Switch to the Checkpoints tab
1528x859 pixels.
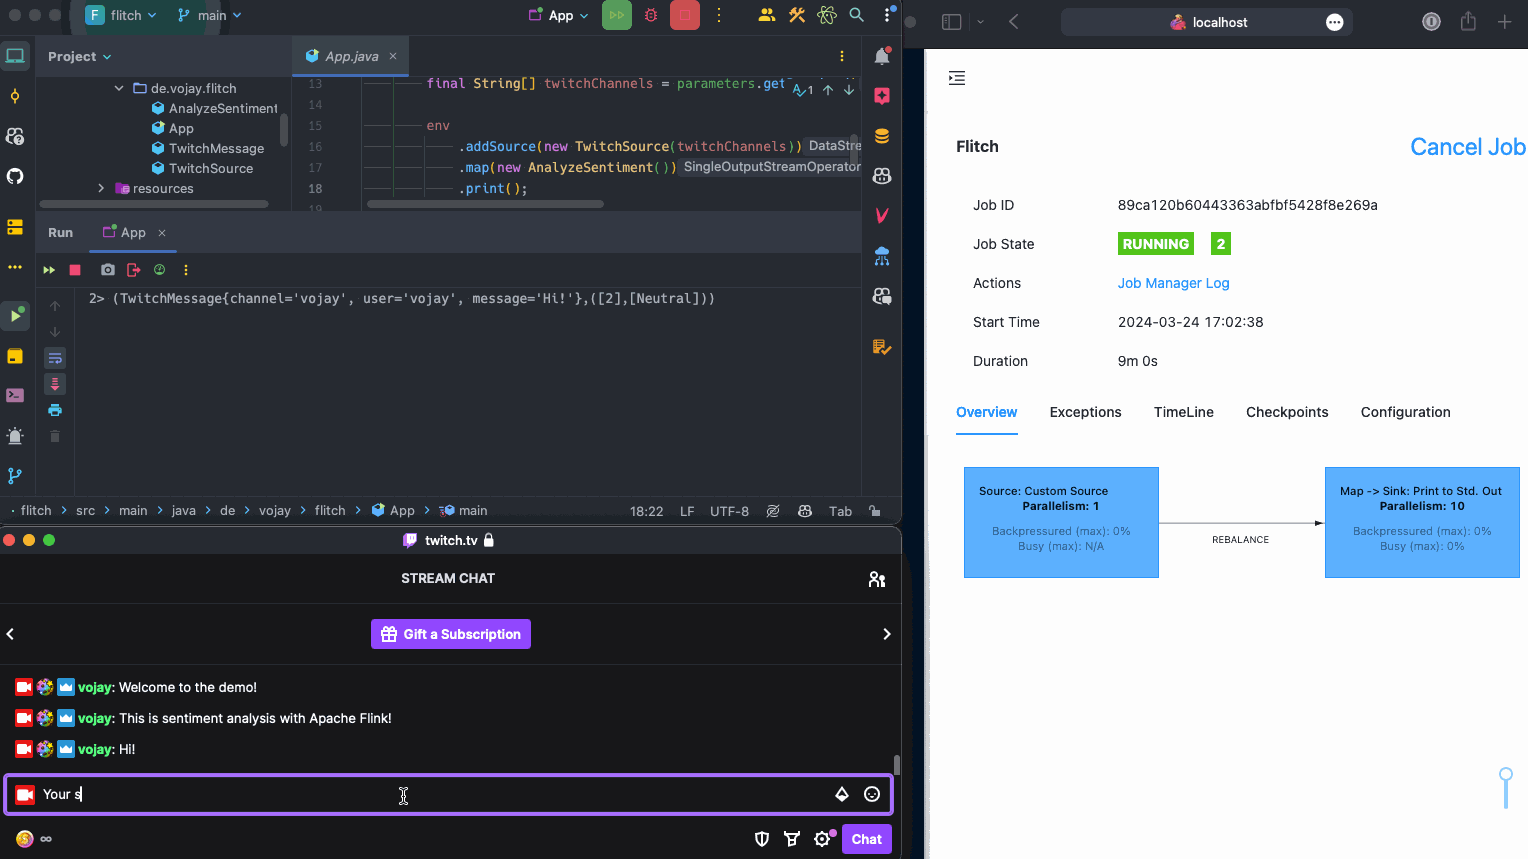coord(1287,412)
